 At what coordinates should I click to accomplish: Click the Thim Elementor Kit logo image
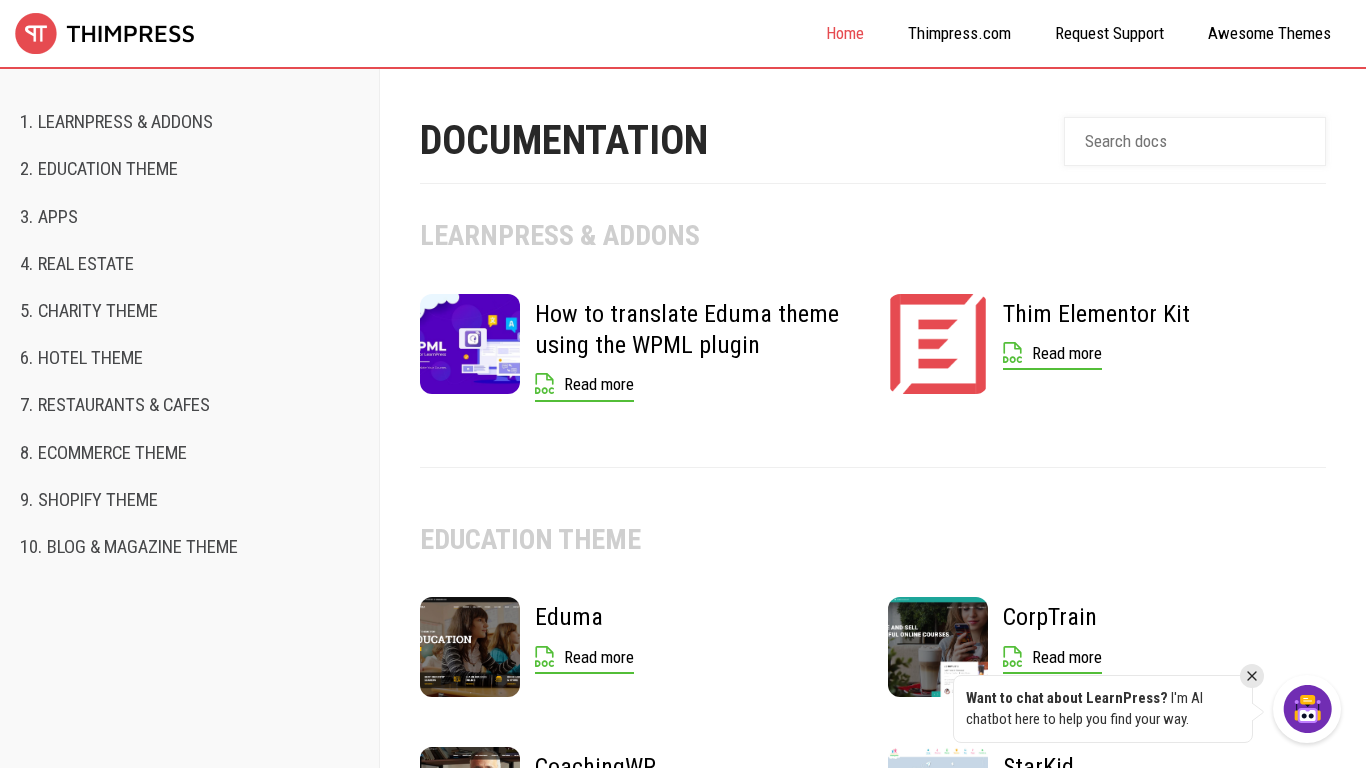click(937, 344)
